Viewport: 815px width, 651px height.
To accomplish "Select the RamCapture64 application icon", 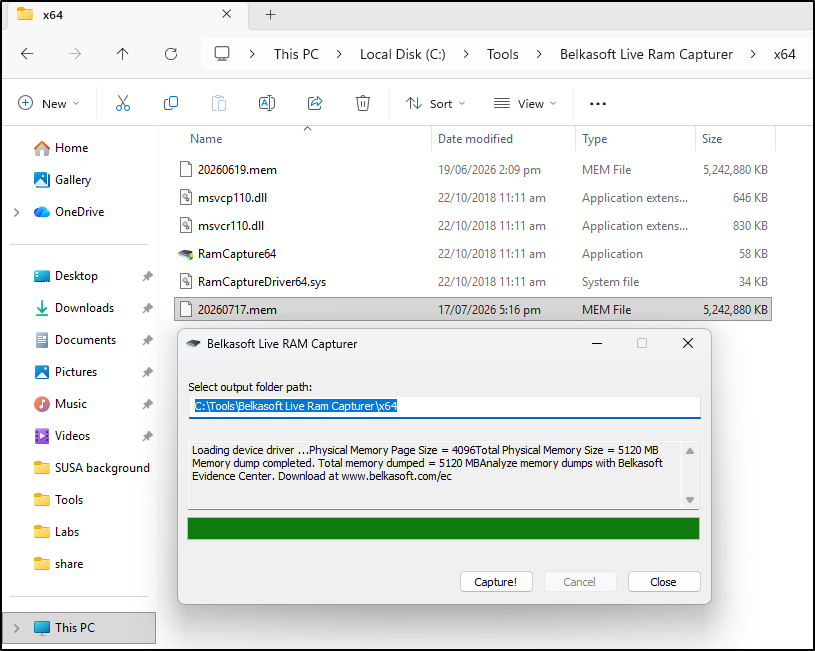I will pyautogui.click(x=186, y=254).
